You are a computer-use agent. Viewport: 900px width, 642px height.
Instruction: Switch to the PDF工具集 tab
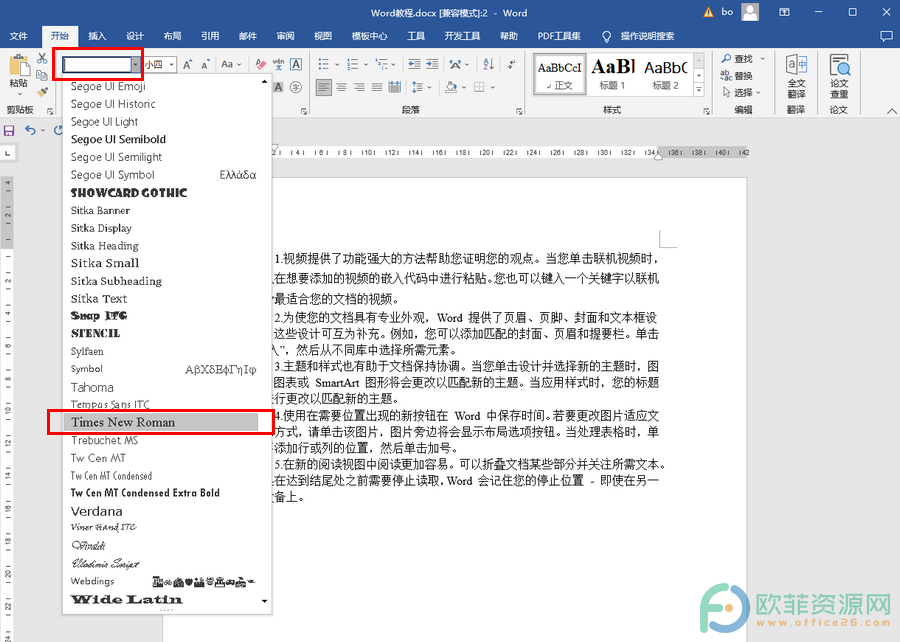point(559,36)
